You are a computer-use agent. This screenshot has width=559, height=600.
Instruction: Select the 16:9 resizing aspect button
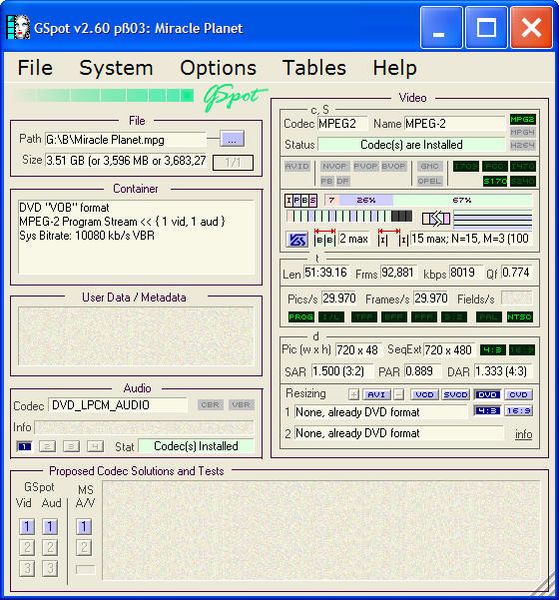518,411
